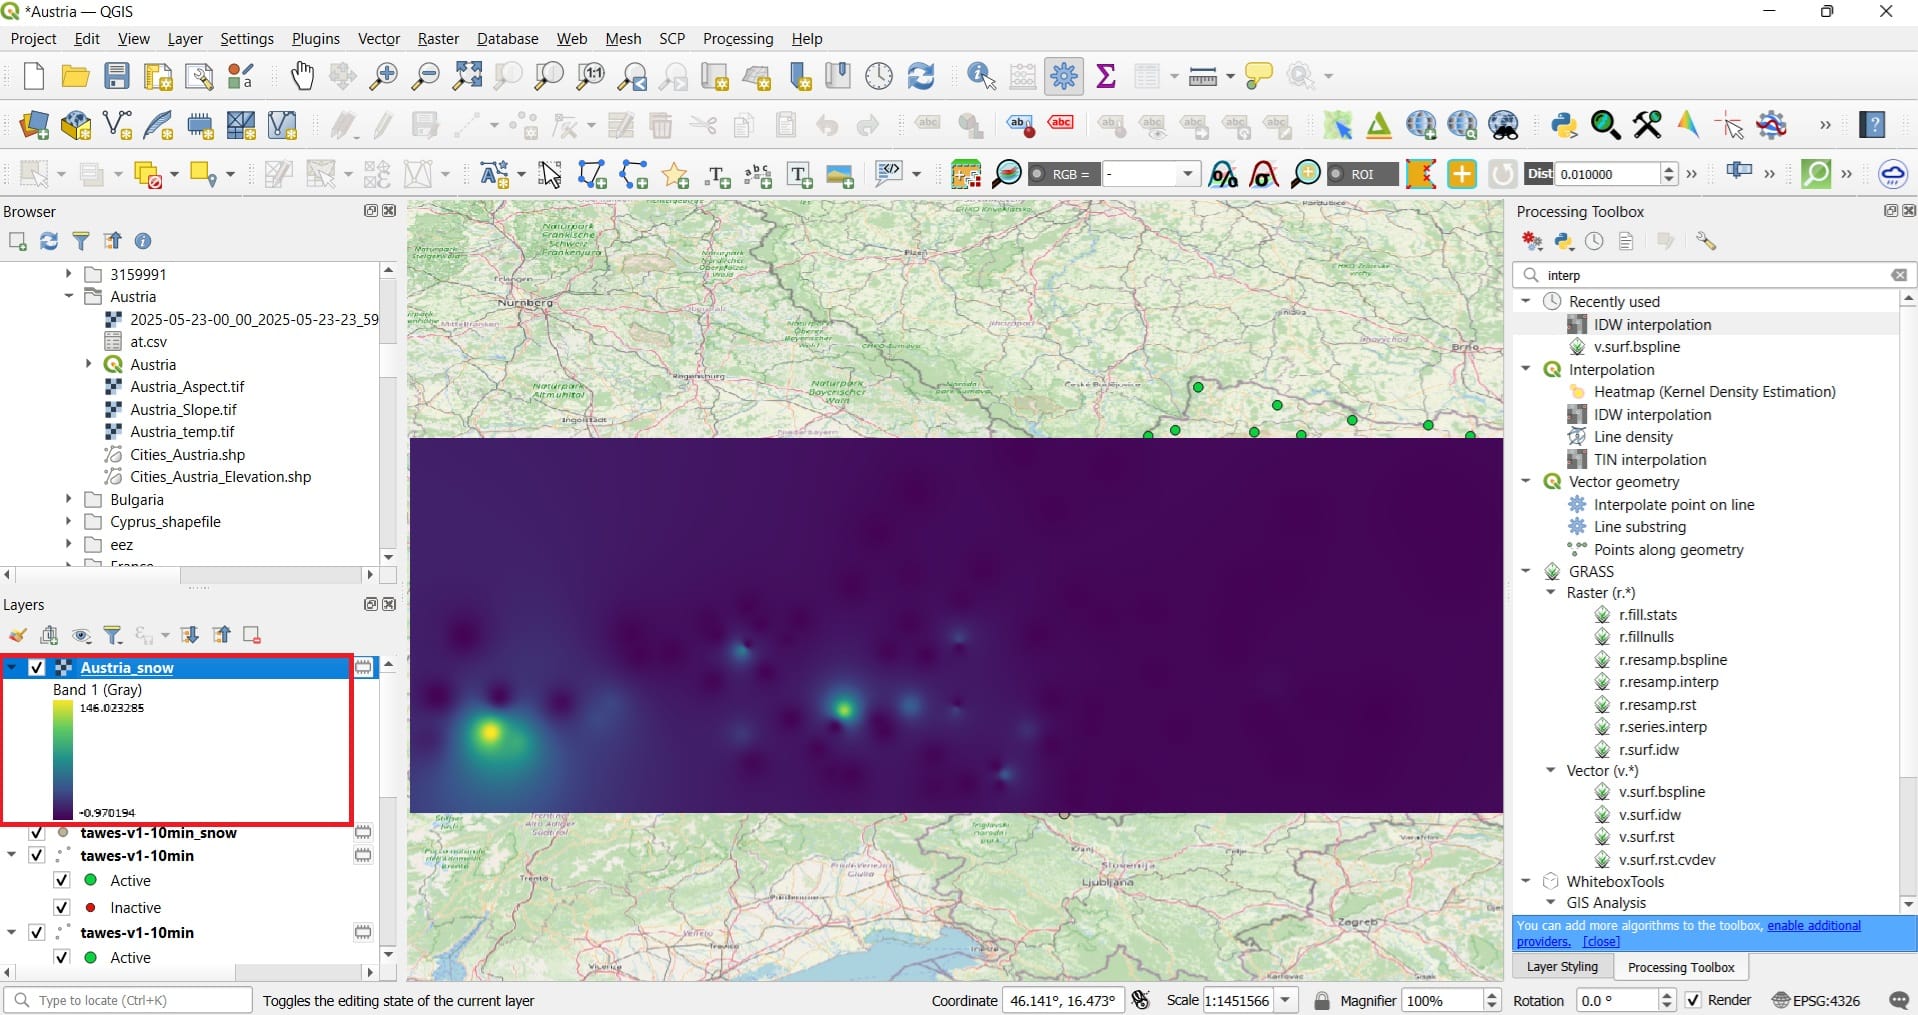
Task: Switch to the Layer Styling tab
Action: tap(1562, 967)
